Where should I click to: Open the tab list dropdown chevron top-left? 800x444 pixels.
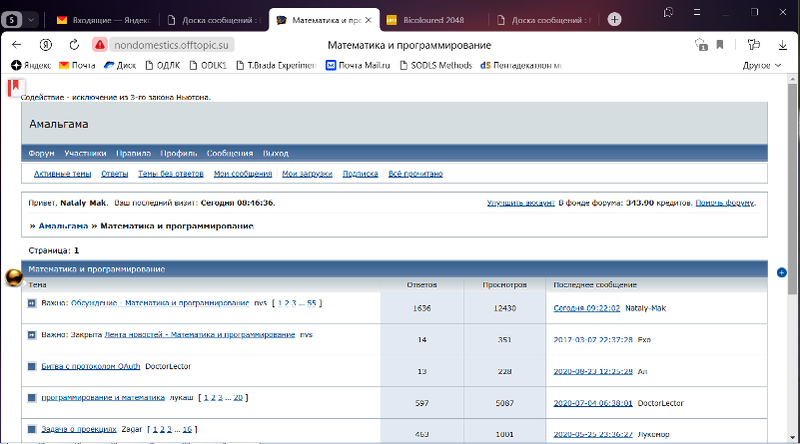(x=31, y=20)
